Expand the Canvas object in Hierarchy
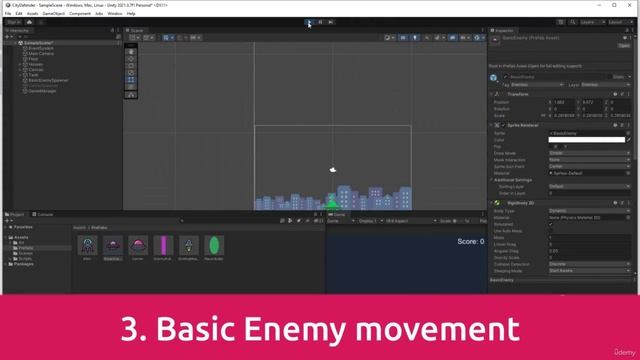This screenshot has height=360, width=640. tap(20, 70)
